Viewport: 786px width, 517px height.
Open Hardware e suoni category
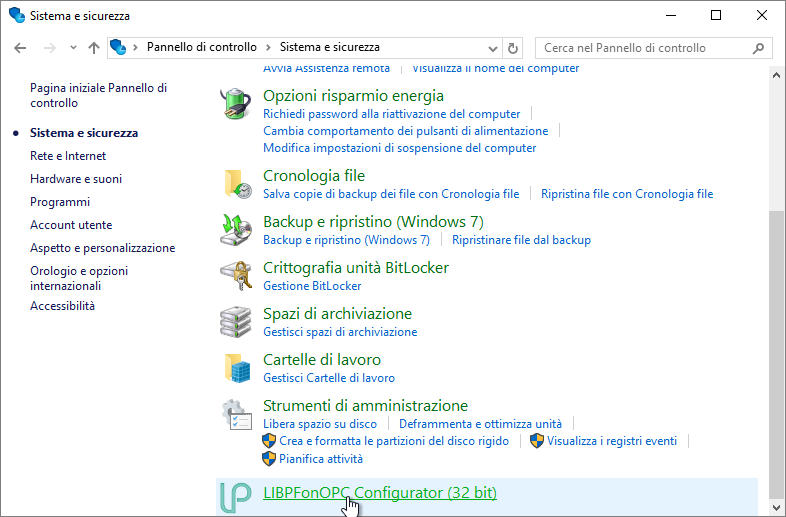coord(76,179)
